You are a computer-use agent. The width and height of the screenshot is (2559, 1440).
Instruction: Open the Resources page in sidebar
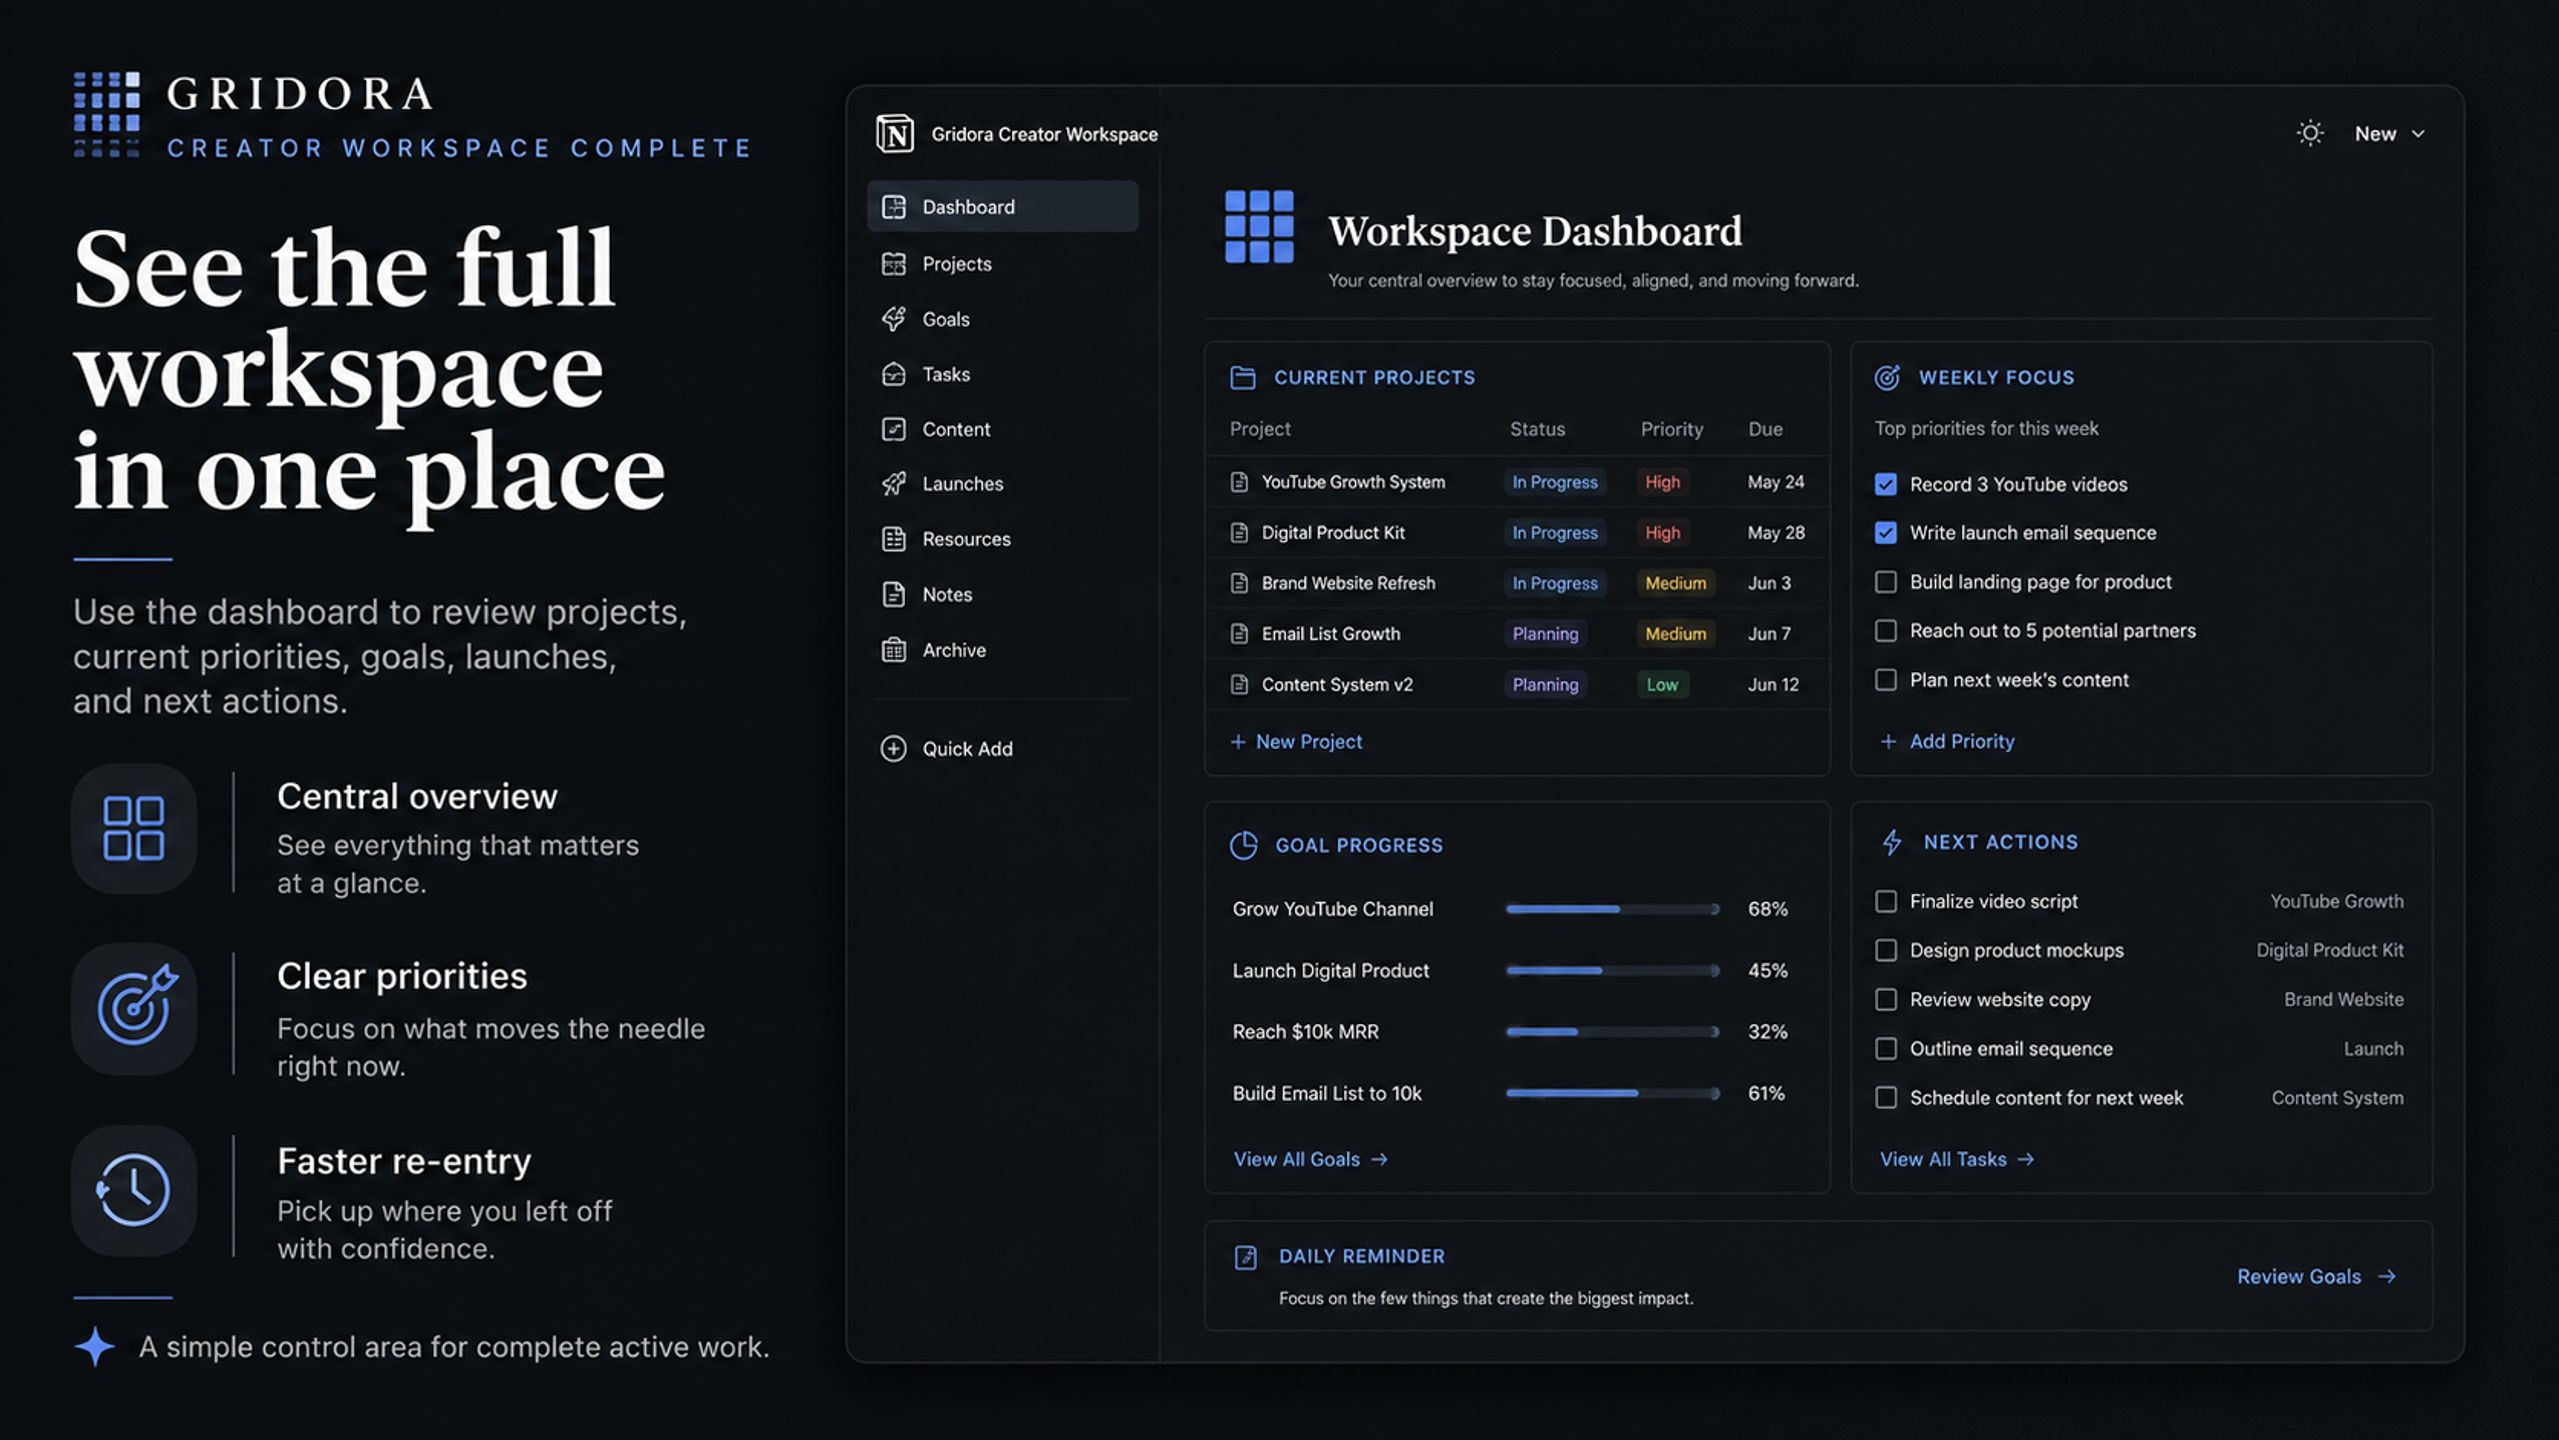pos(1002,539)
